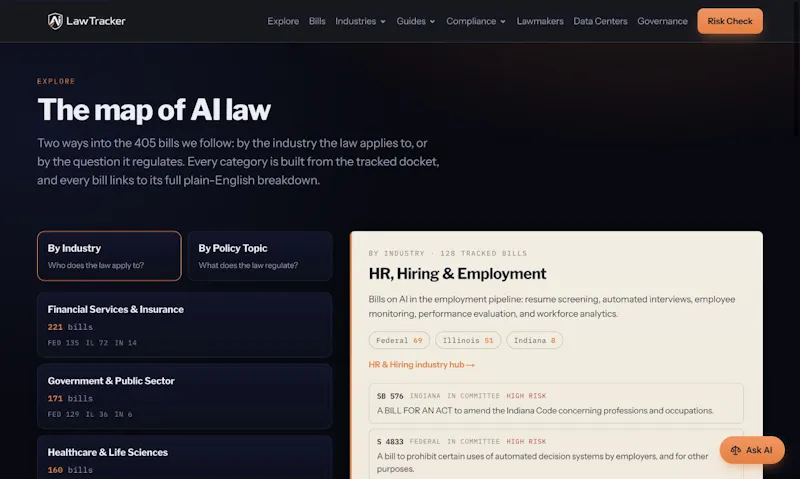Viewport: 800px width, 479px height.
Task: Click the "221 bills" count text
Action: point(70,327)
